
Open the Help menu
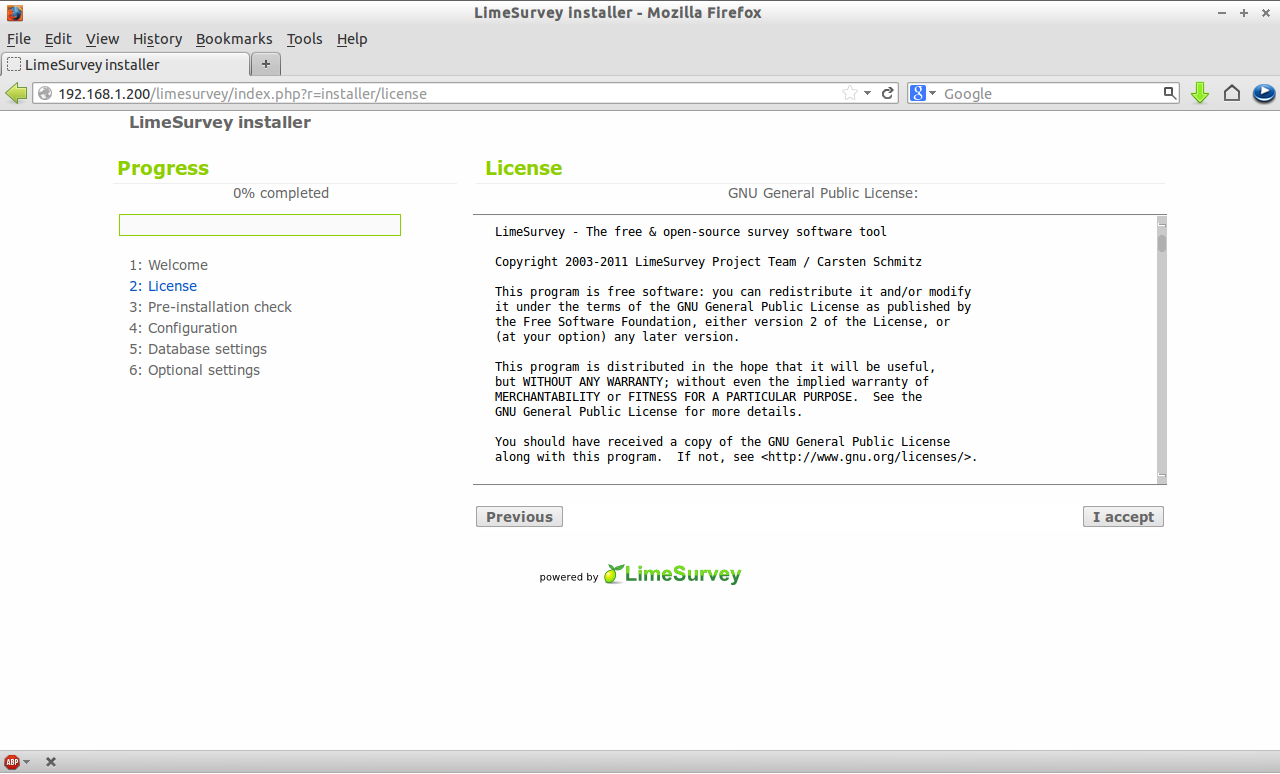(352, 39)
